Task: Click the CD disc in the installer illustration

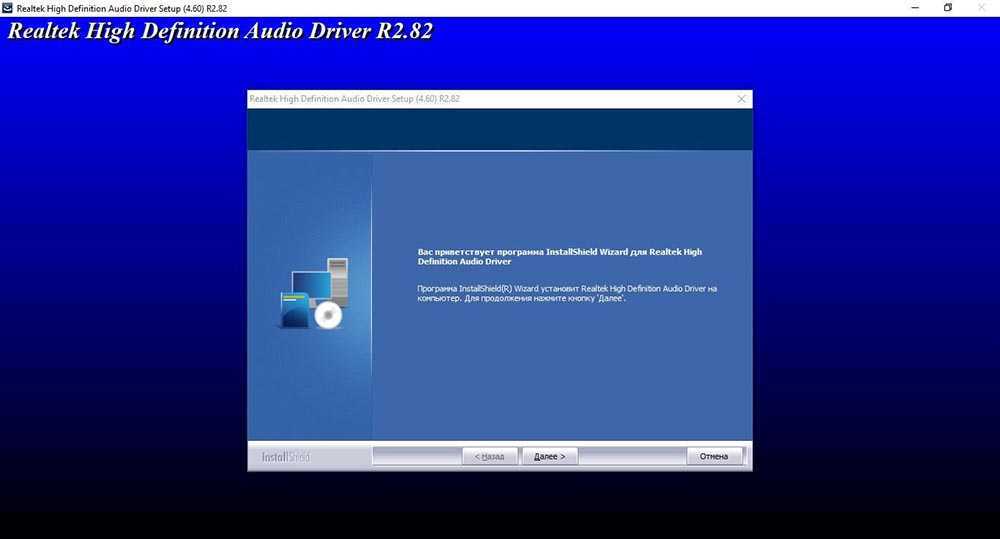Action: pyautogui.click(x=328, y=315)
